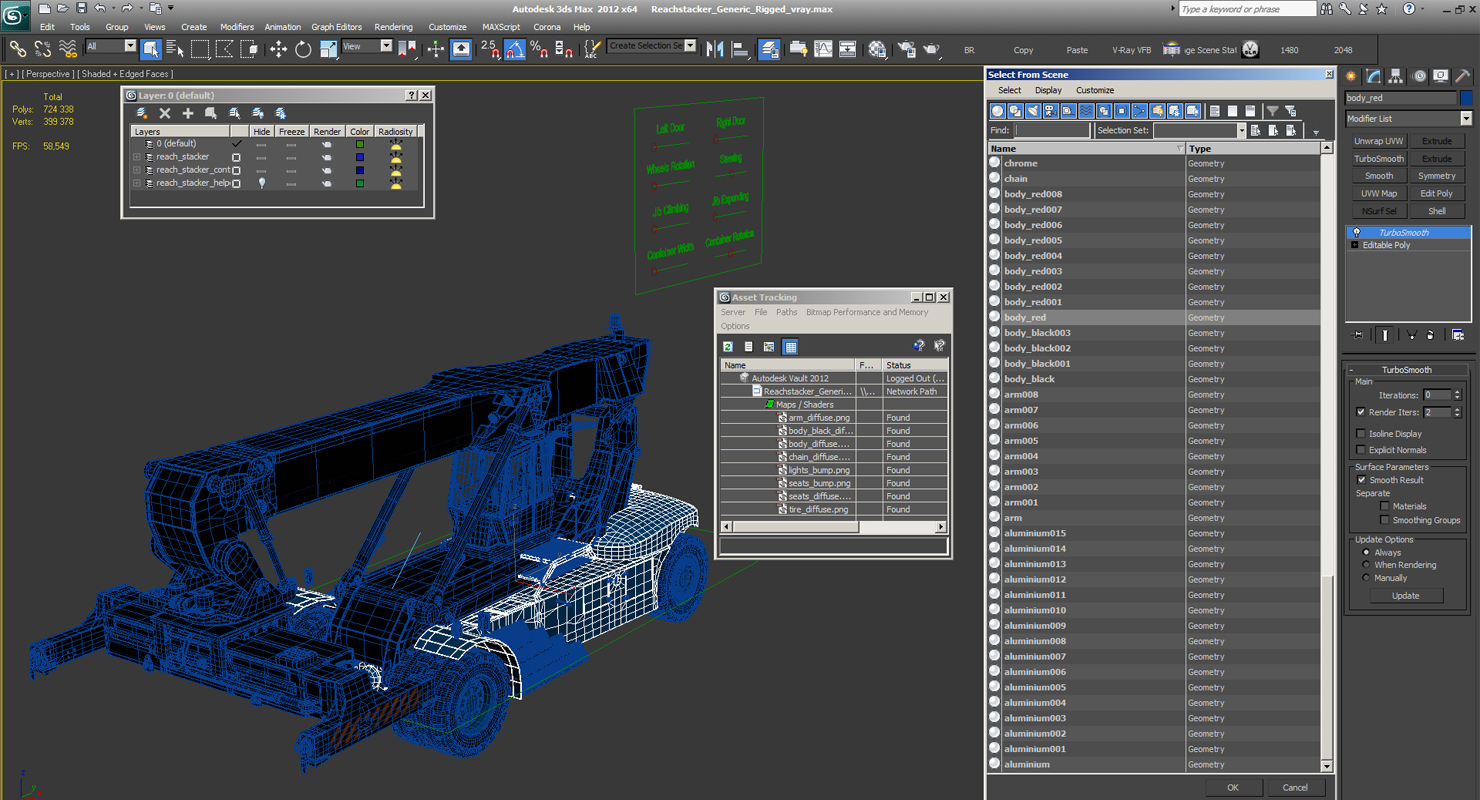
Task: Expand the reach_stacker layer
Action: point(137,157)
